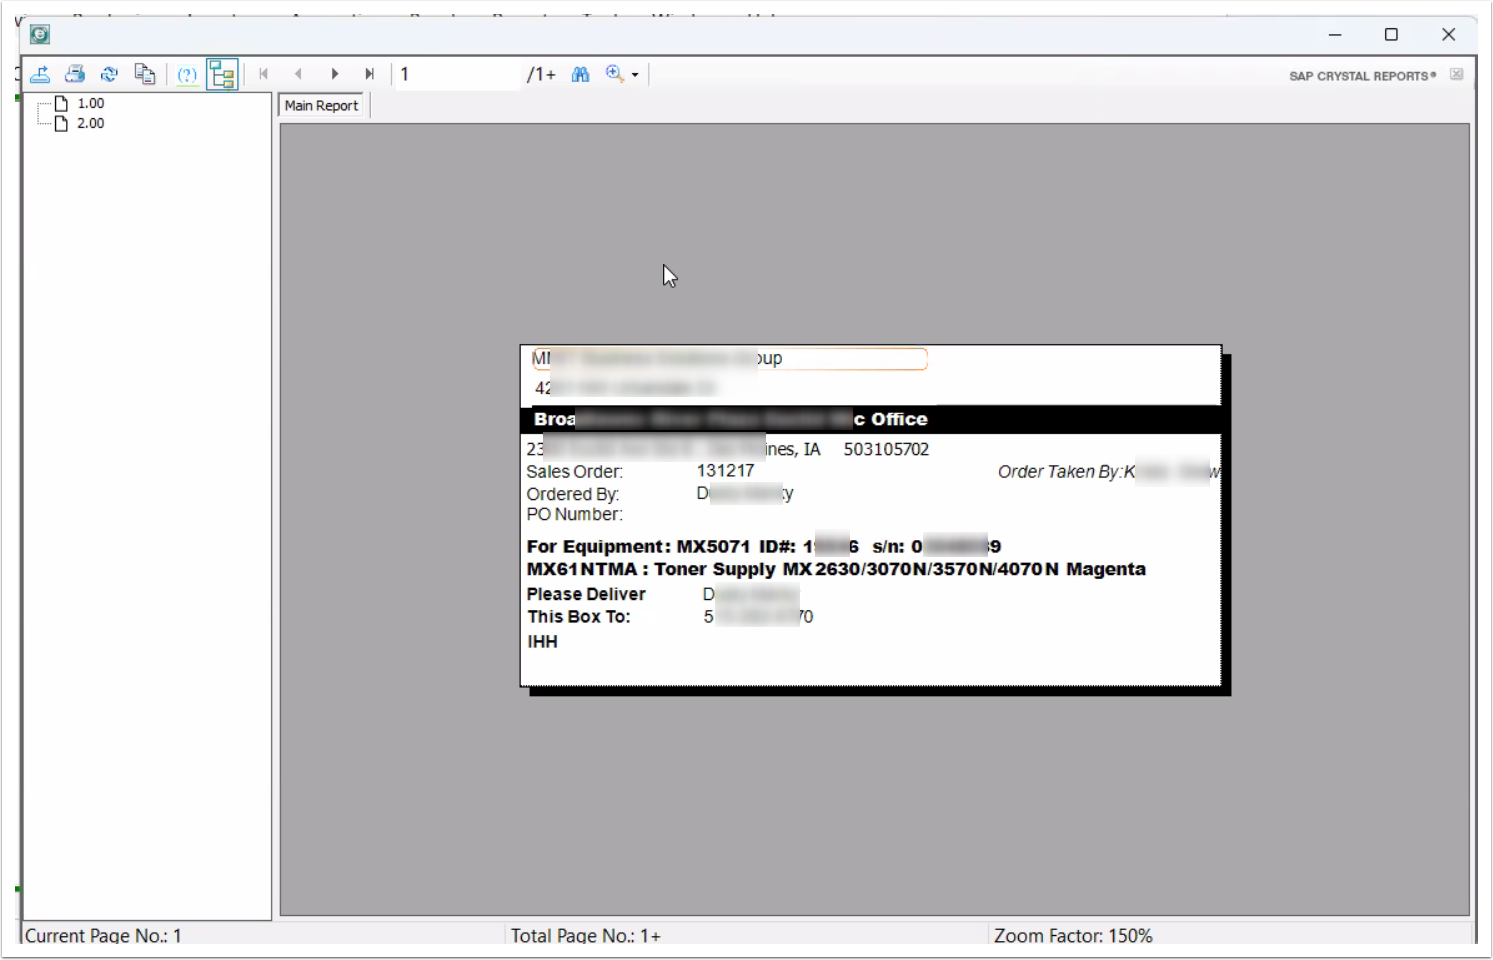Refresh the report data
1493x960 pixels.
[x=110, y=73]
